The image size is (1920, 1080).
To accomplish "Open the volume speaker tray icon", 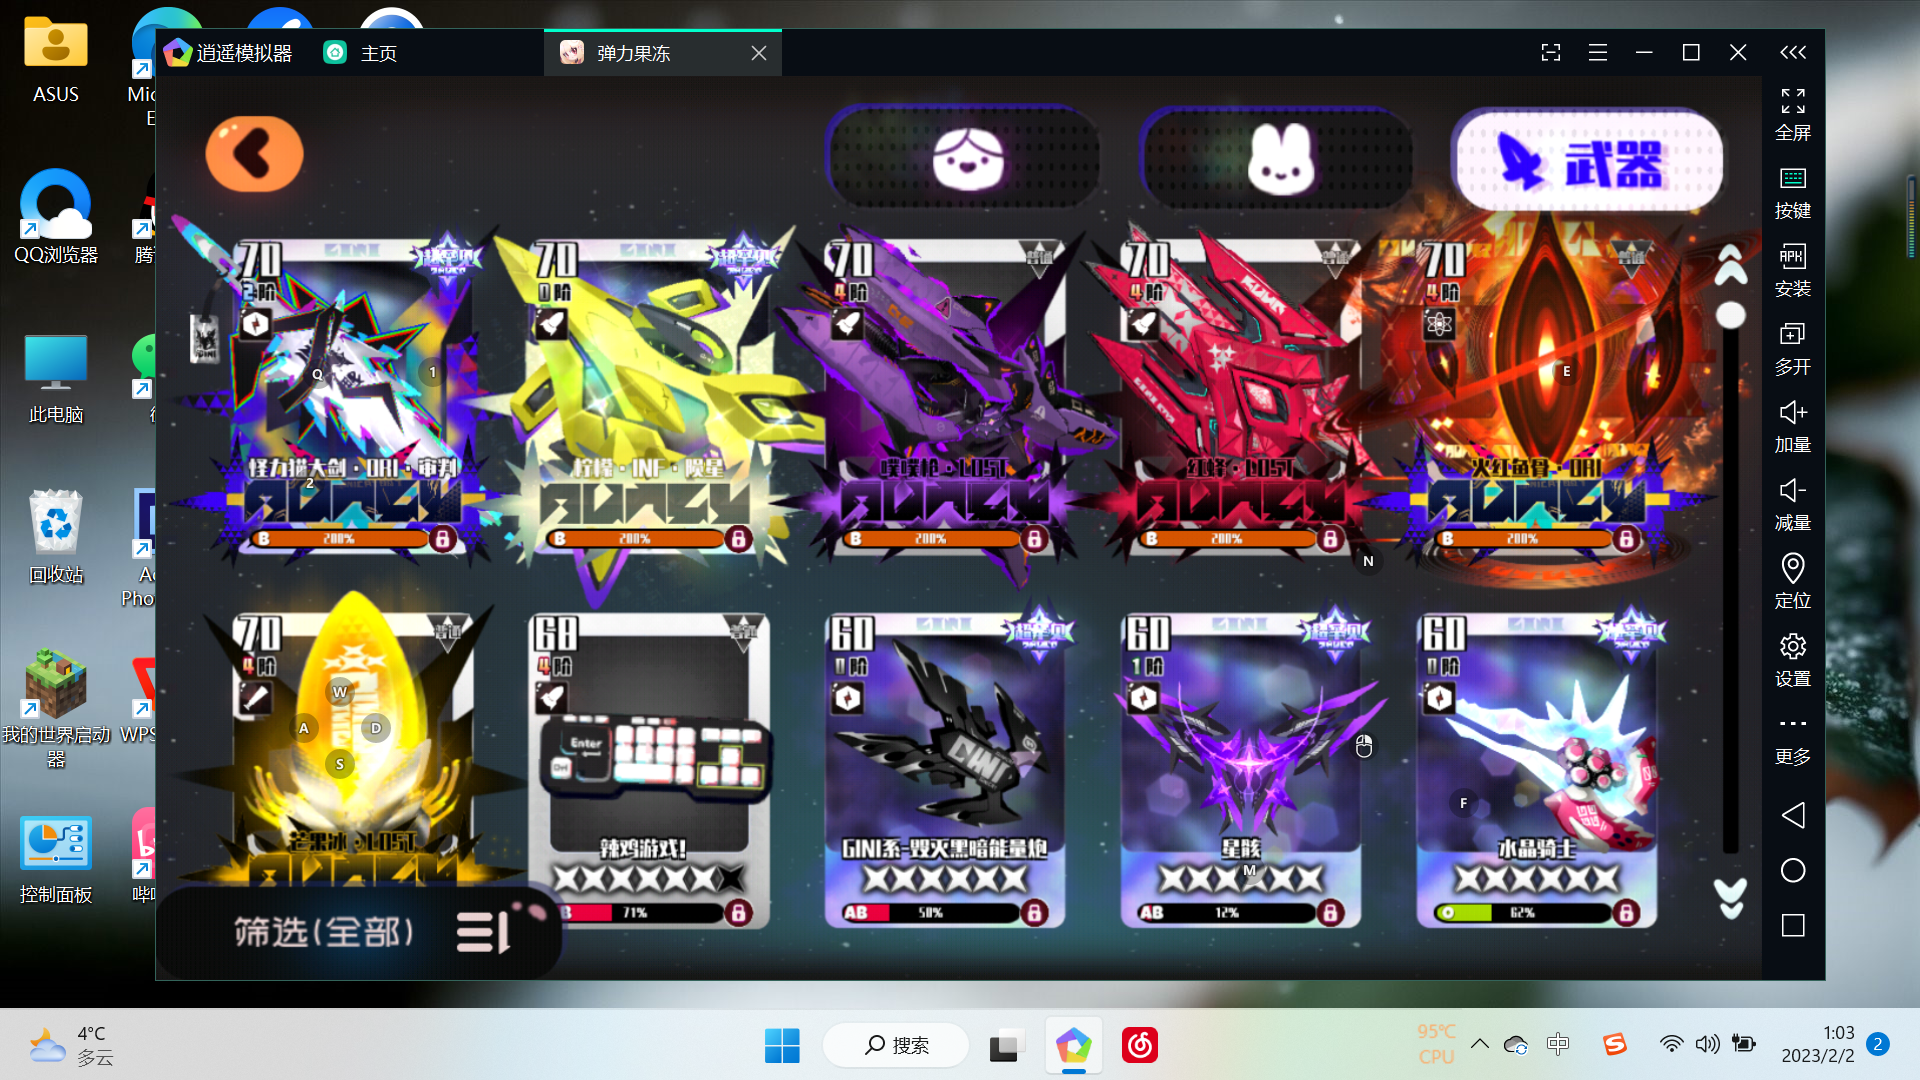I will (1707, 1044).
